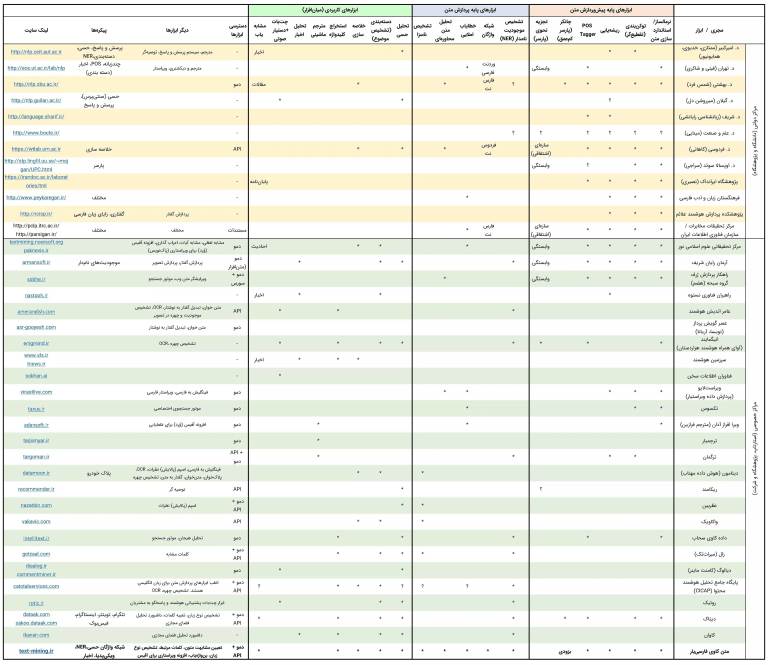Open the targoman.ir link

[36, 457]
